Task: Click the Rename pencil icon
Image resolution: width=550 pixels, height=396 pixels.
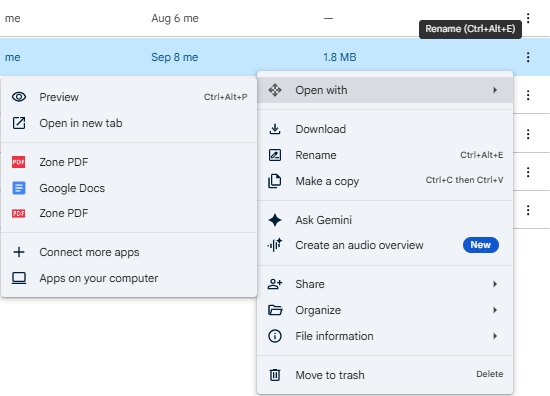Action: (275, 155)
